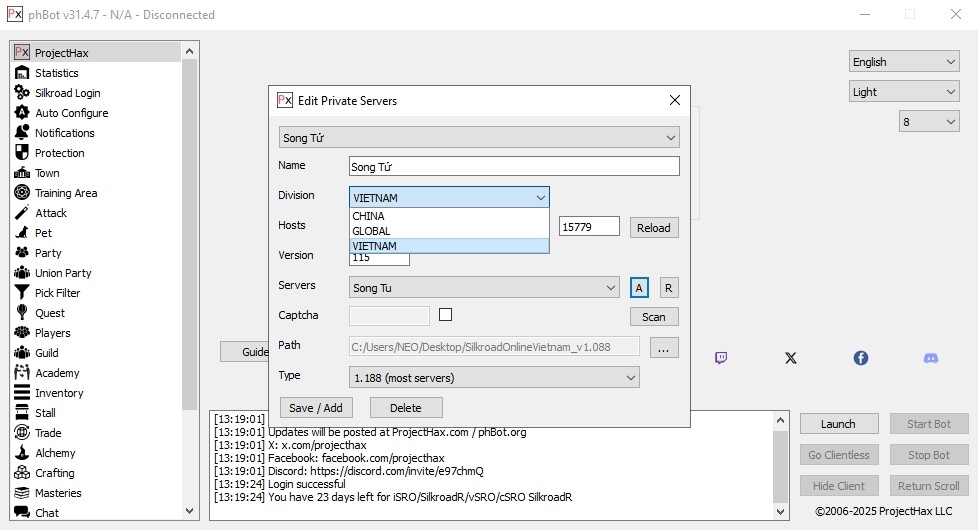978x530 pixels.
Task: Open Protection settings in sidebar
Action: (59, 153)
